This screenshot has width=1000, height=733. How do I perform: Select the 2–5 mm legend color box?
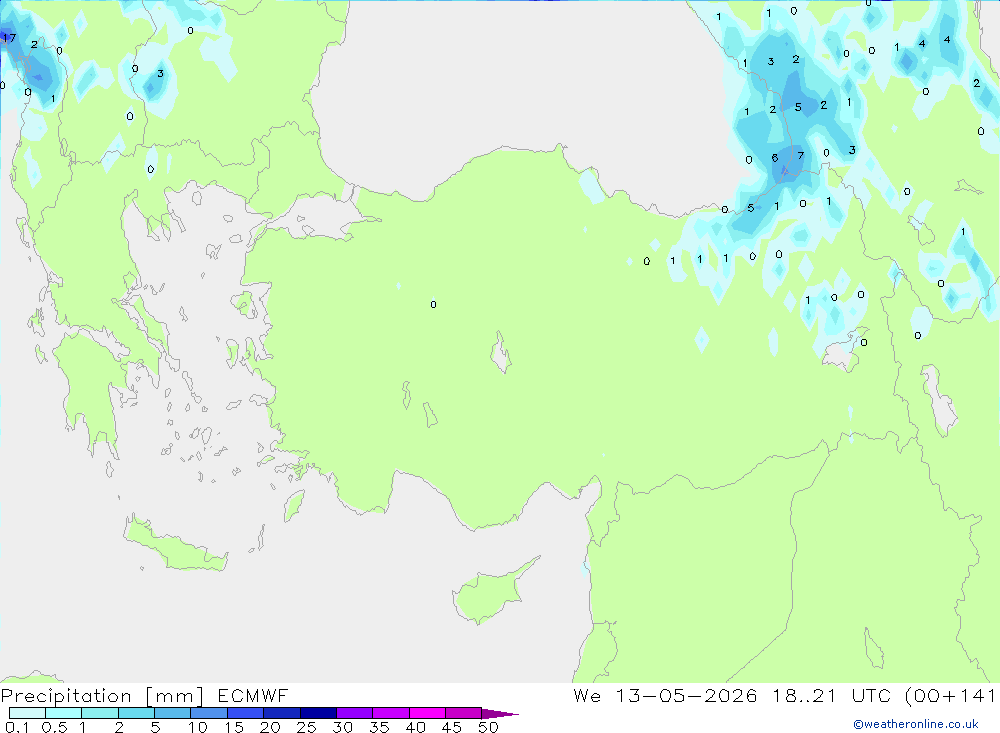click(x=136, y=713)
